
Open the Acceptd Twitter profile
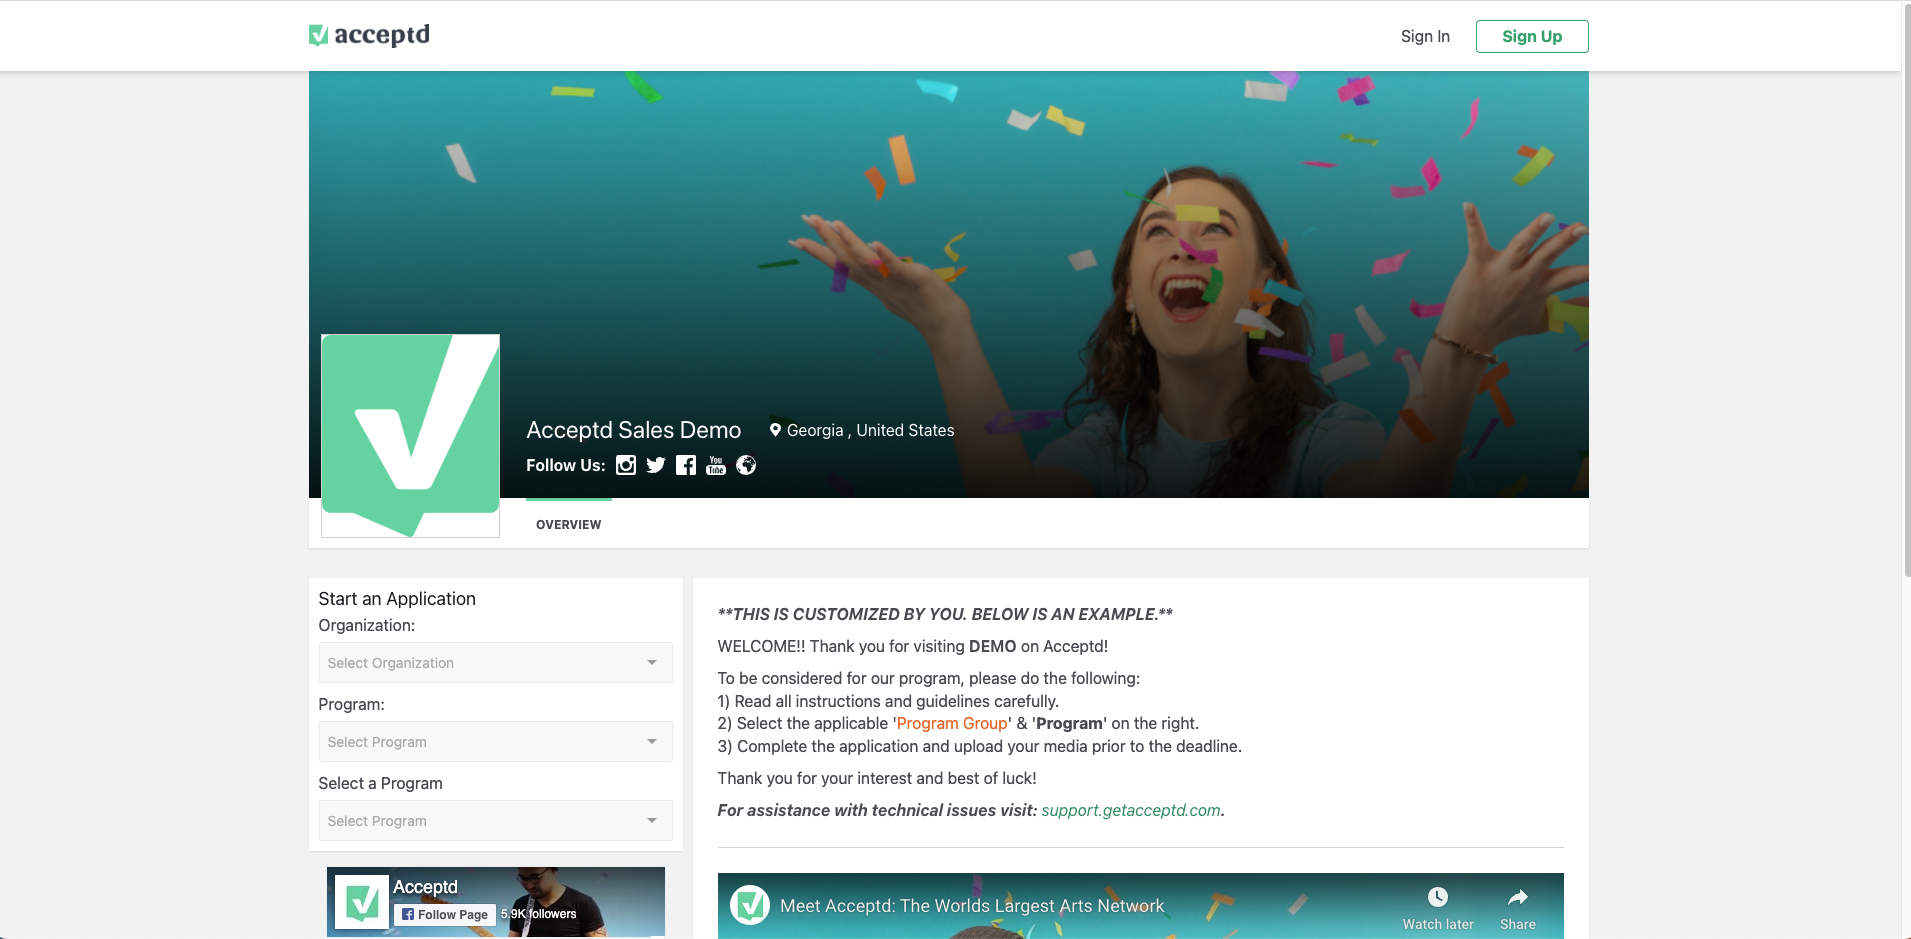tap(656, 465)
